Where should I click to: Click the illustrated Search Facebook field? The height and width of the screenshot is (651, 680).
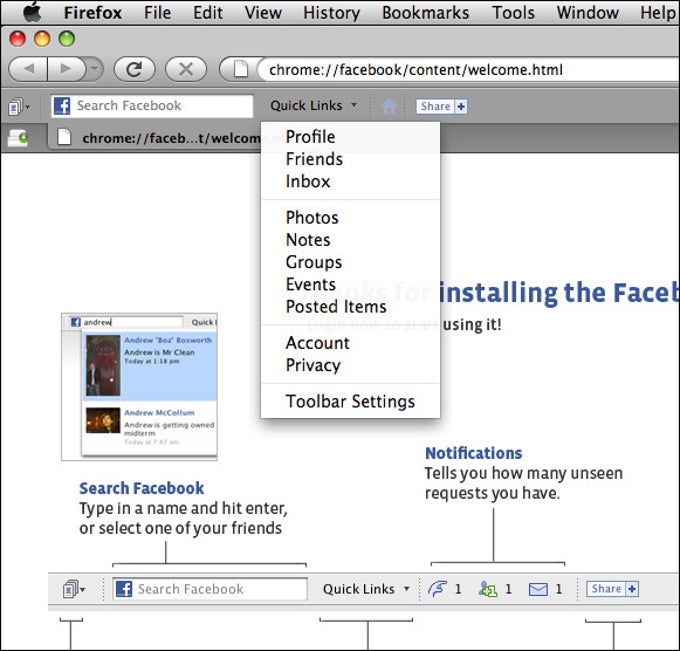pyautogui.click(x=210, y=589)
